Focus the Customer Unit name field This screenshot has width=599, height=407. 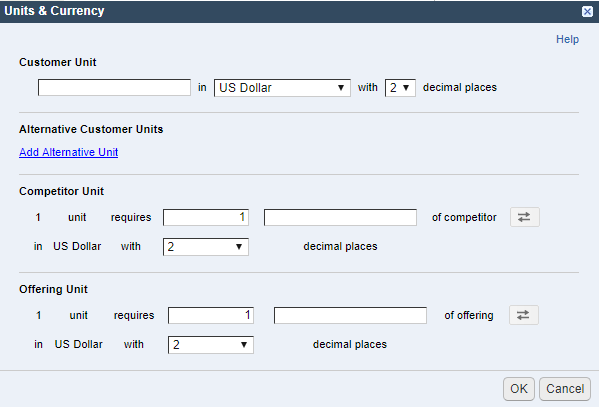click(x=114, y=88)
